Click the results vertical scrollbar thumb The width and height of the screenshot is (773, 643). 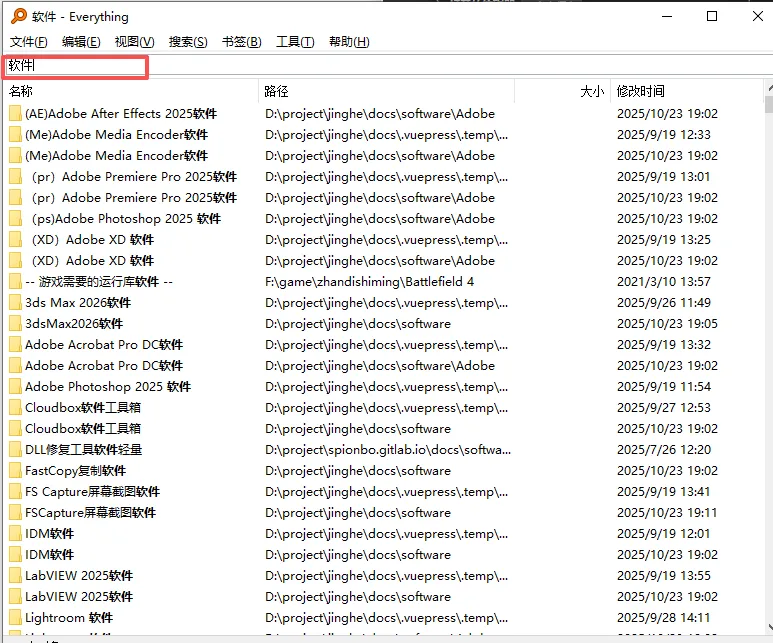(769, 105)
